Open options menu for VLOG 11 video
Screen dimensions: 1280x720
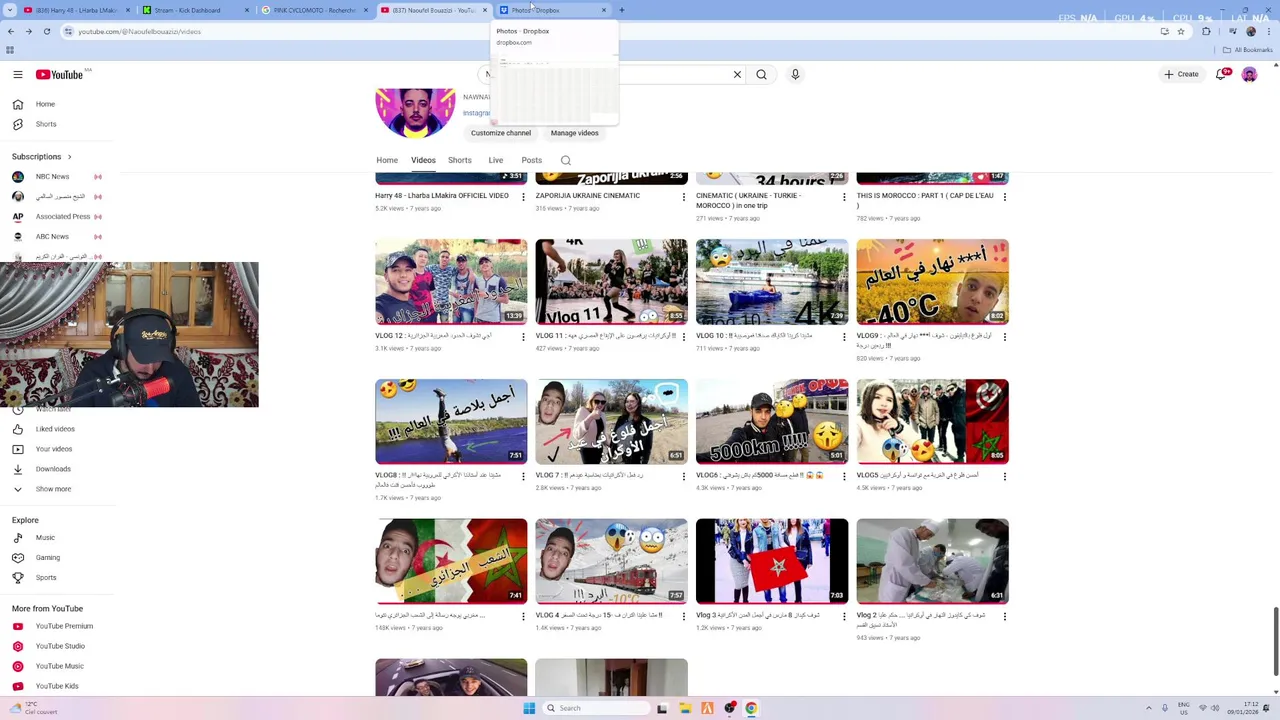tap(684, 337)
